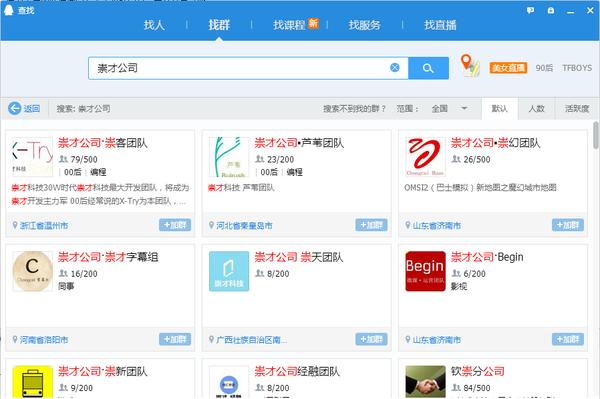The image size is (600, 399).
Task: Open 芦苇团队 group avatar
Action: click(229, 156)
